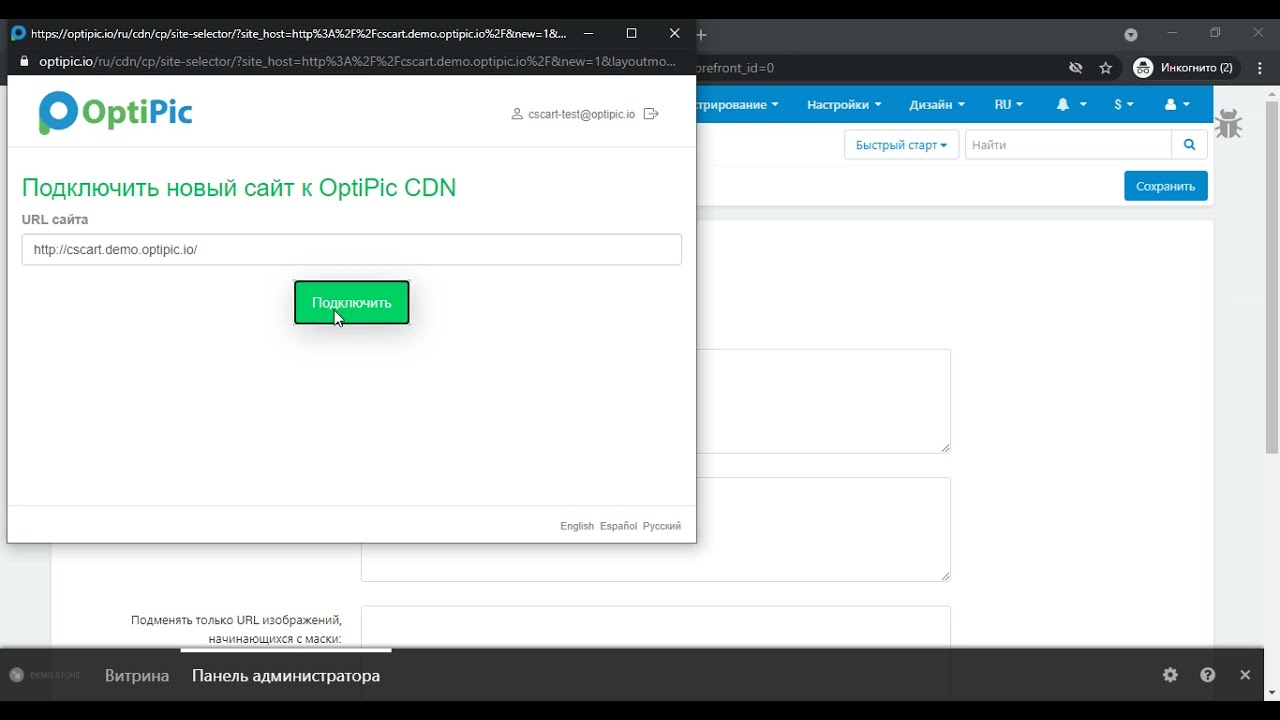Screen dimensions: 1280x720
Task: Click the lock icon in popup address bar
Action: [x=25, y=61]
